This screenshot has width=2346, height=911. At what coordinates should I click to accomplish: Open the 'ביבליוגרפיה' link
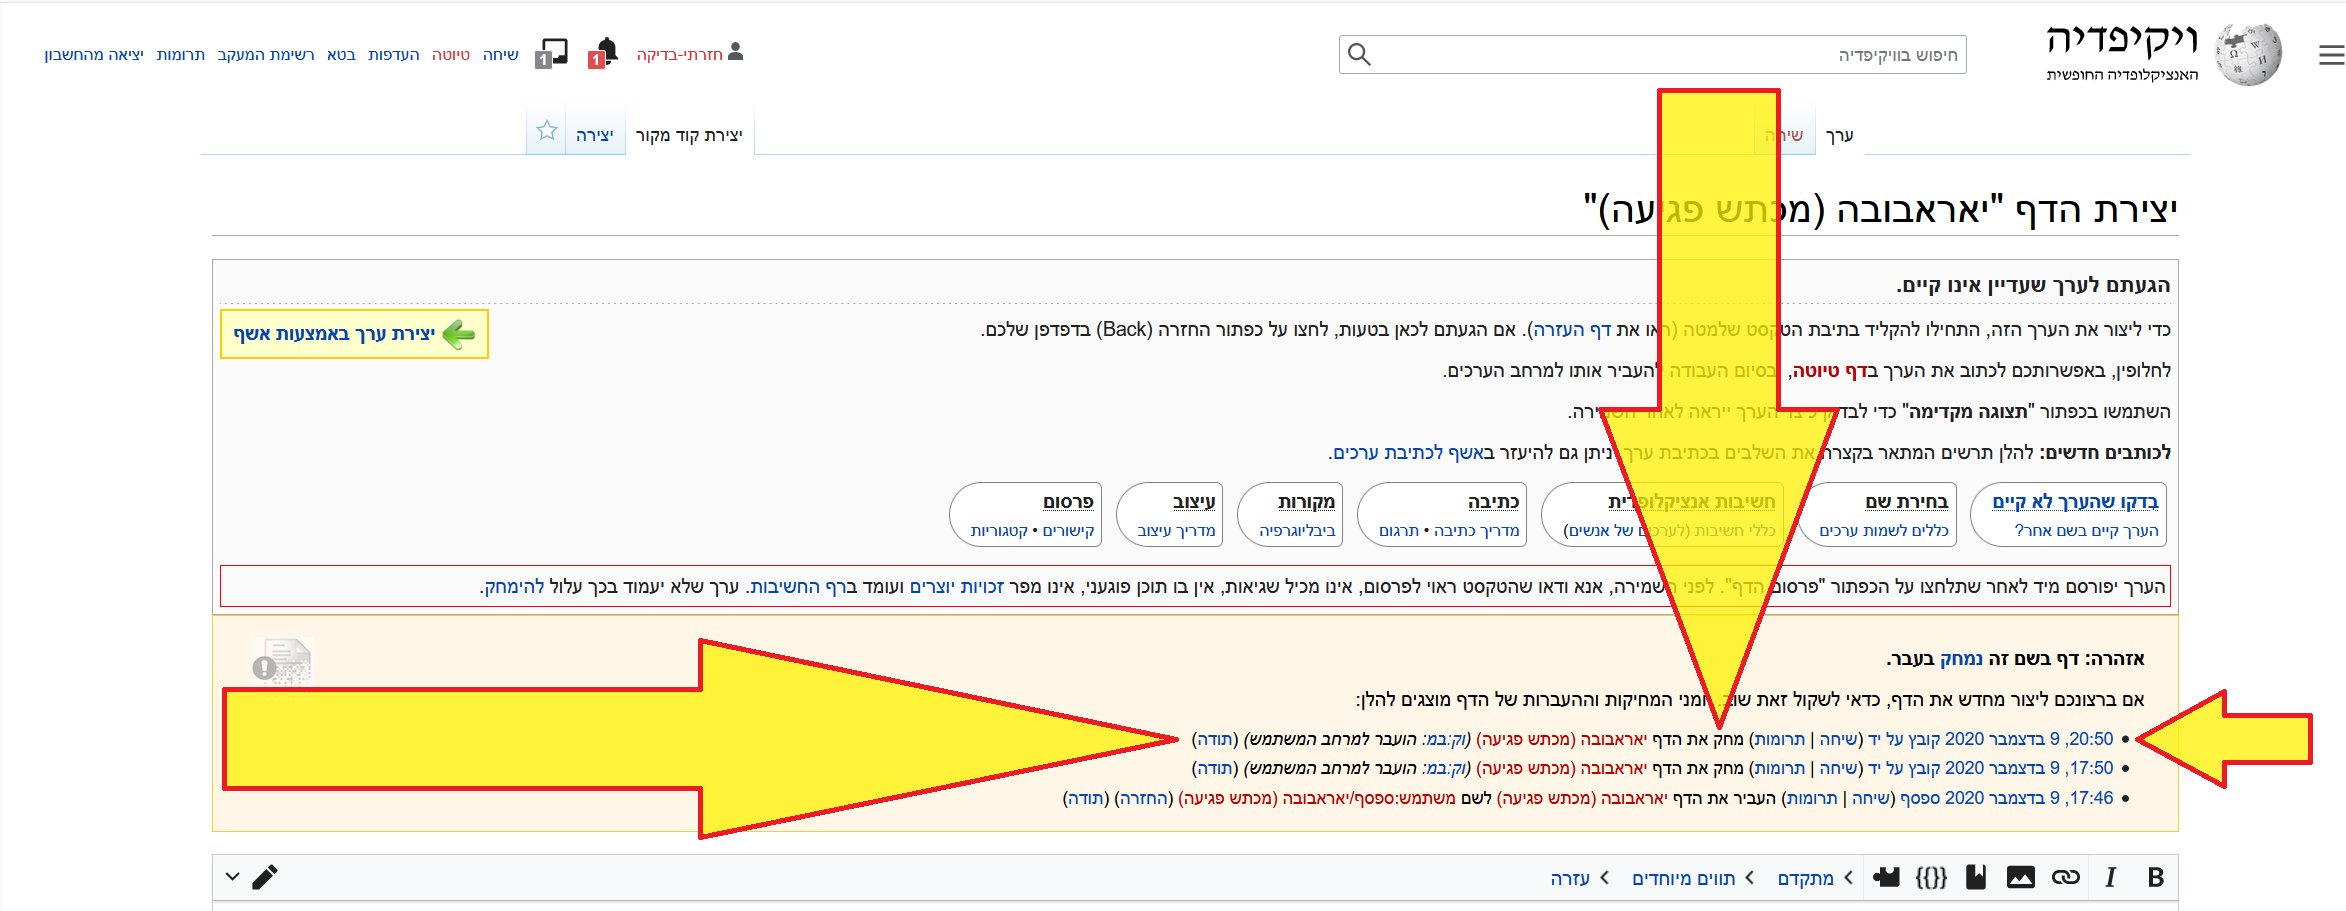(1297, 531)
